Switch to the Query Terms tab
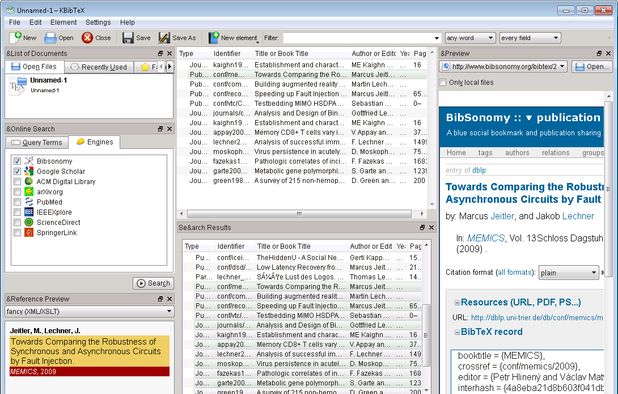The height and width of the screenshot is (394, 618). click(37, 143)
